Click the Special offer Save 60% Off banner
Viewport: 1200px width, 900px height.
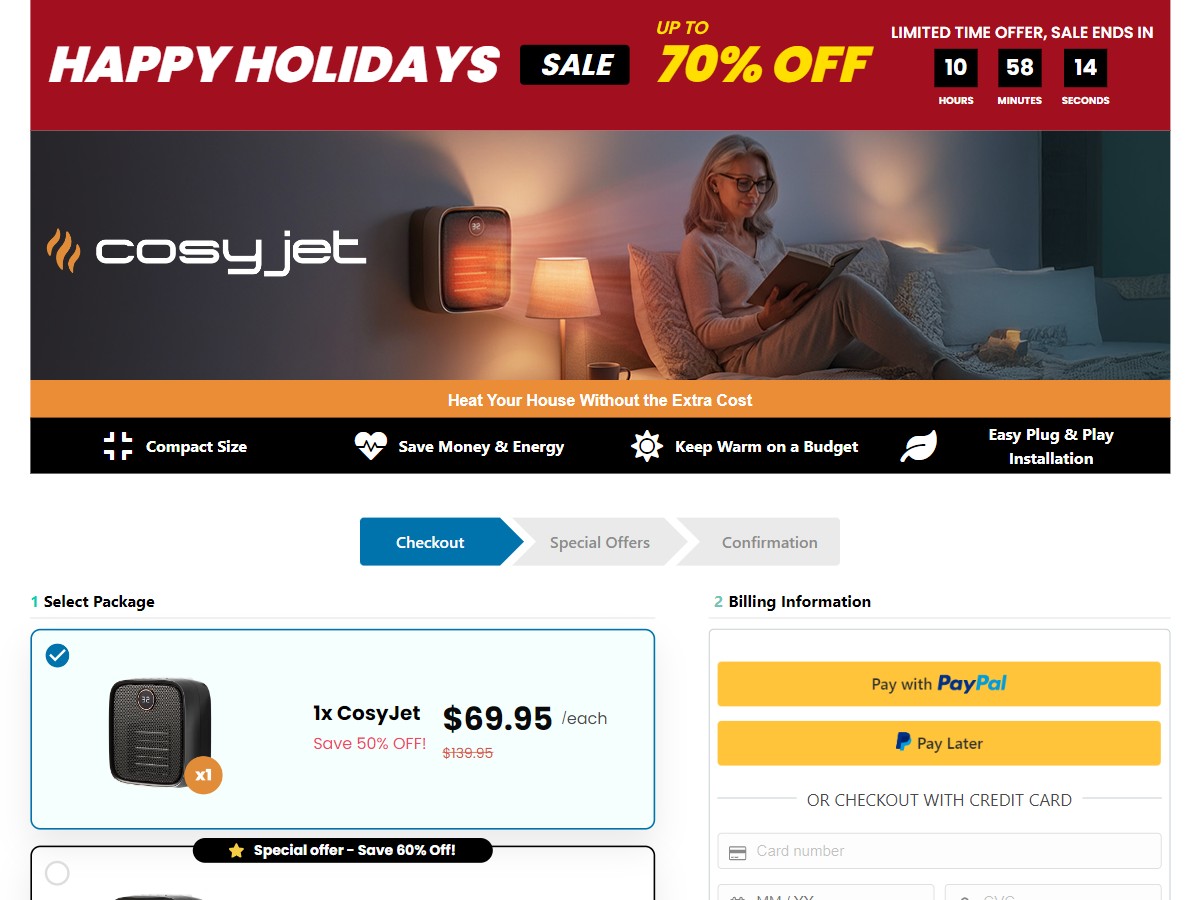pos(343,851)
